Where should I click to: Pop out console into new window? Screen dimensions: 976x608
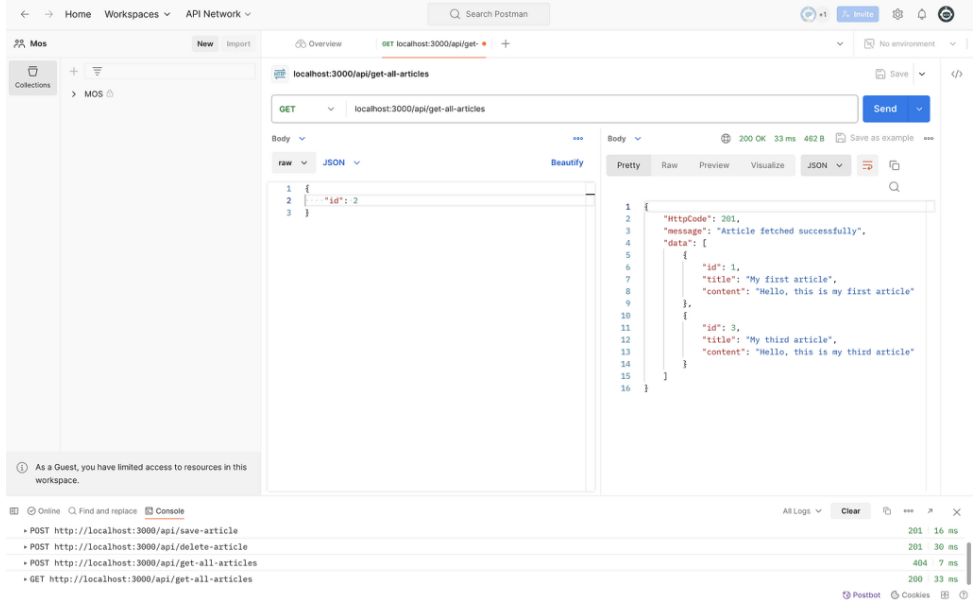(930, 511)
